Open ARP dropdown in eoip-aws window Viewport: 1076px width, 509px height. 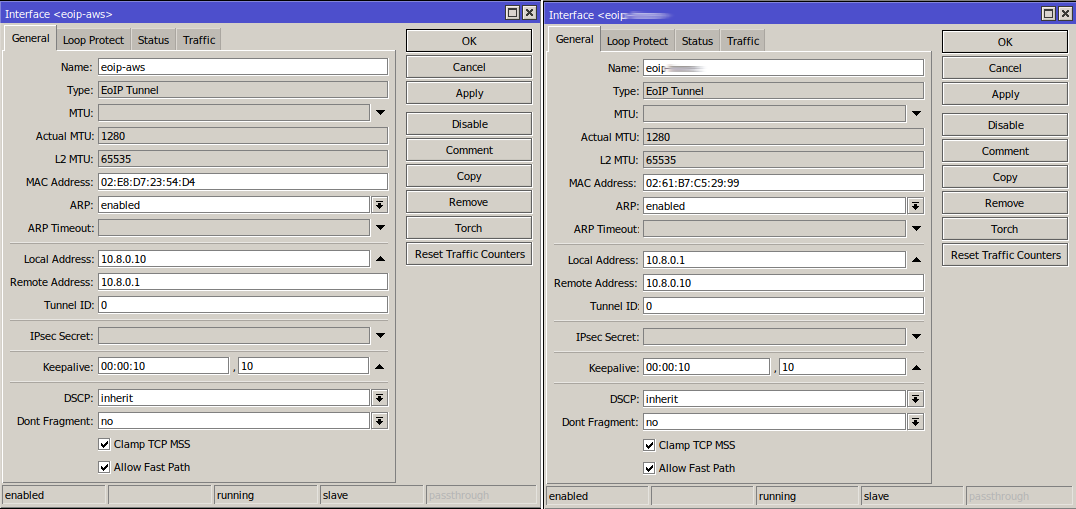[379, 204]
